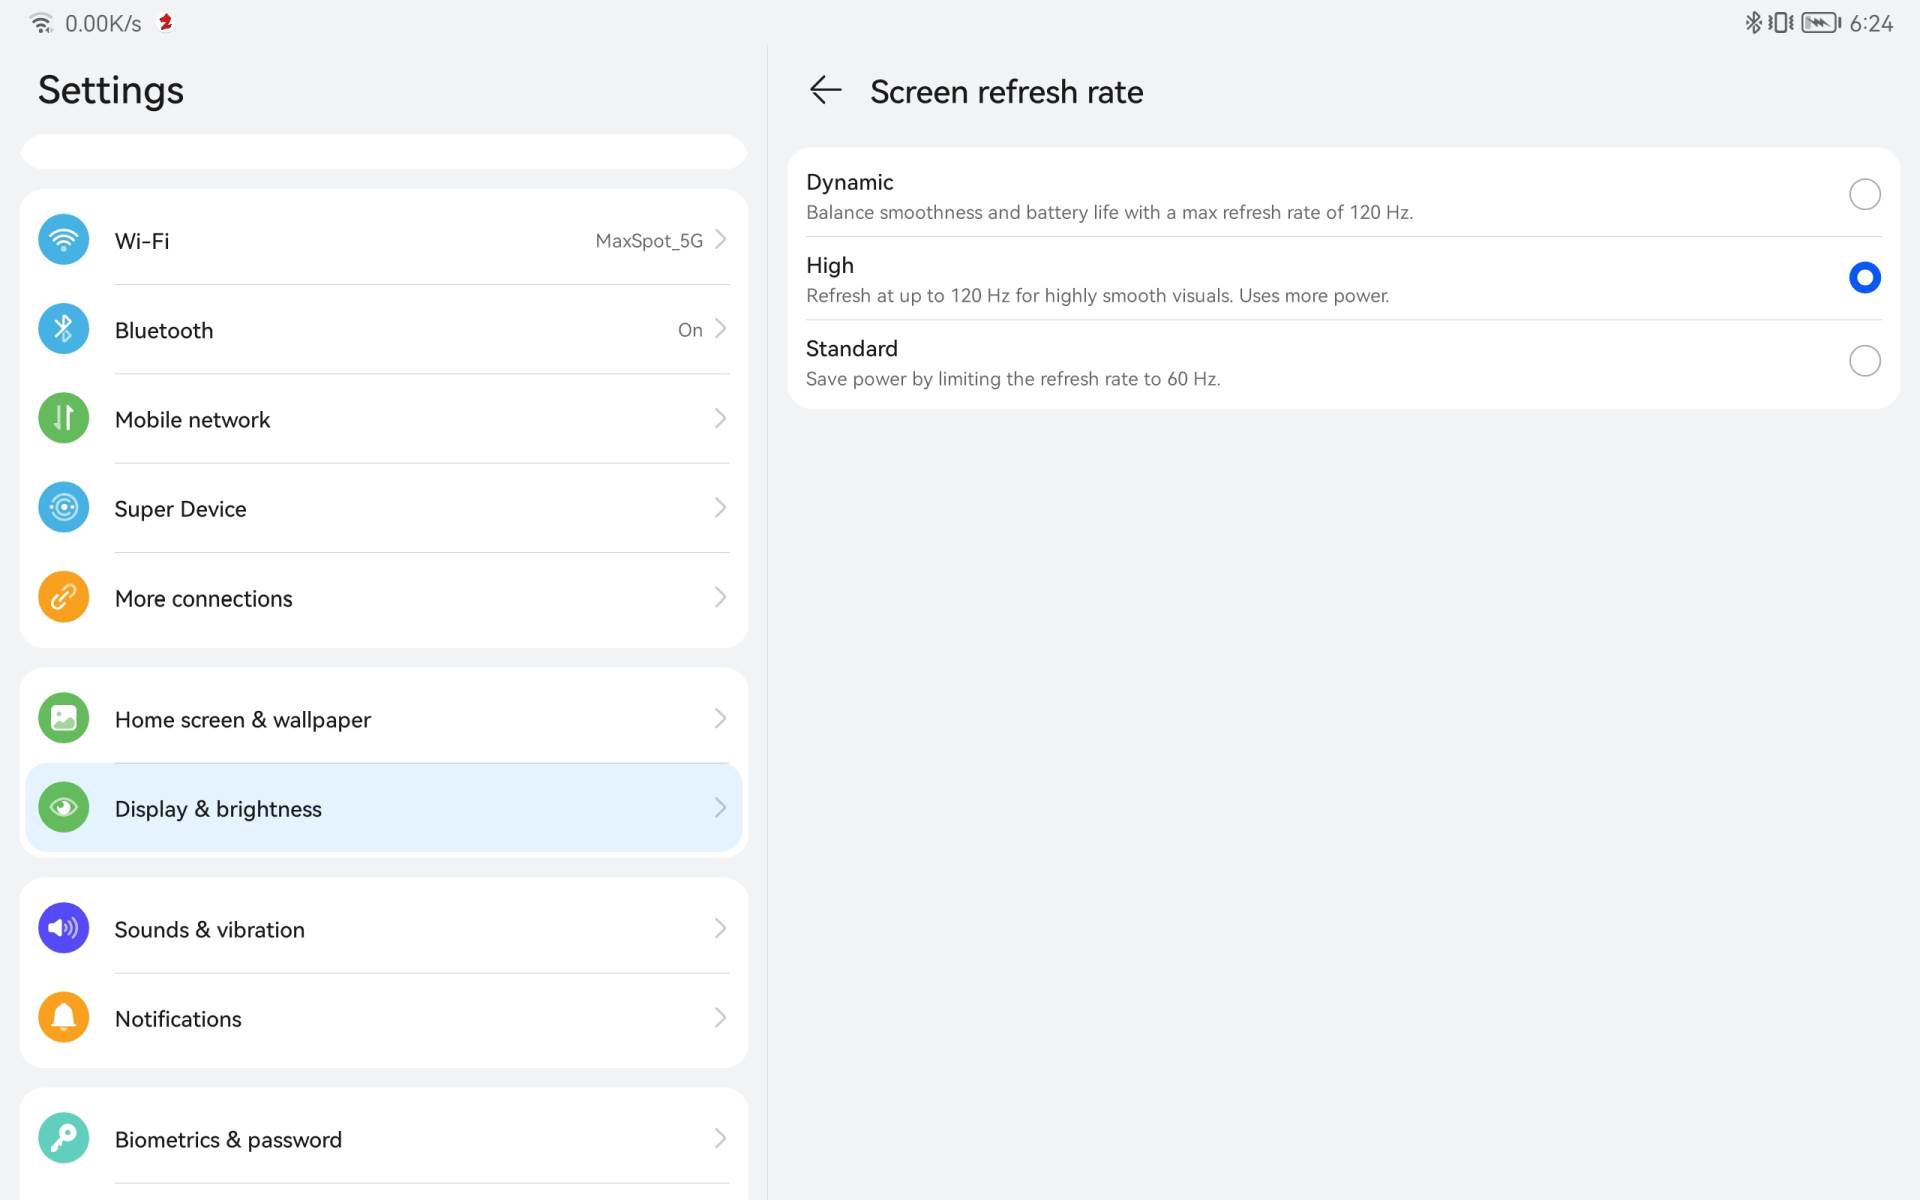
Task: Tap the Mobile network arrows icon
Action: 63,418
